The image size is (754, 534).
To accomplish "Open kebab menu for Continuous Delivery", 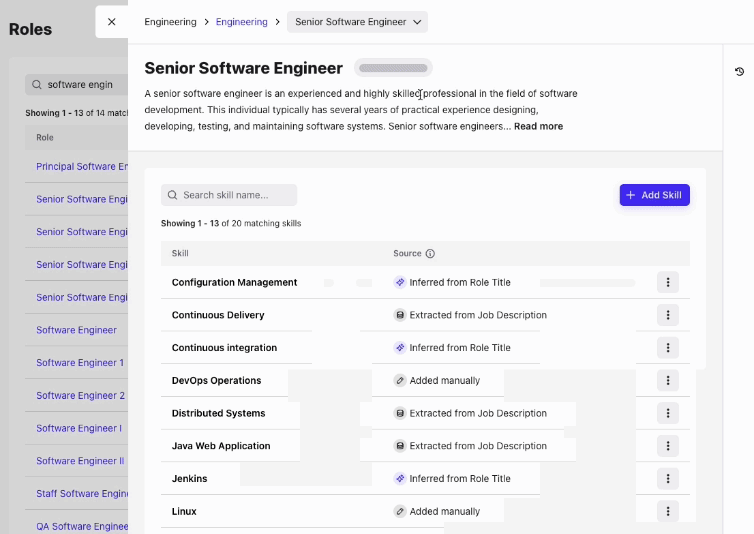I will click(x=668, y=315).
